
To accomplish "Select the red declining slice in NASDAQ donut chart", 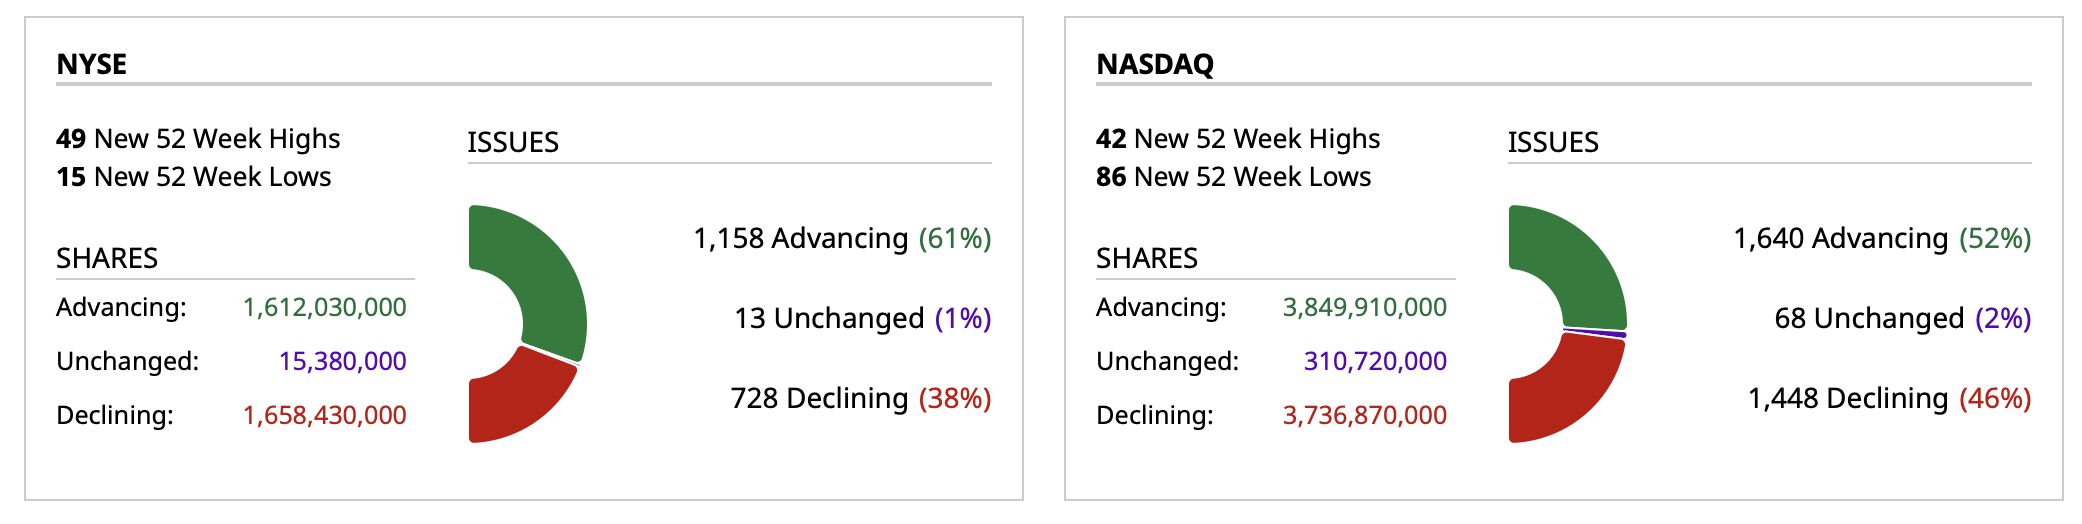I will click(1565, 395).
